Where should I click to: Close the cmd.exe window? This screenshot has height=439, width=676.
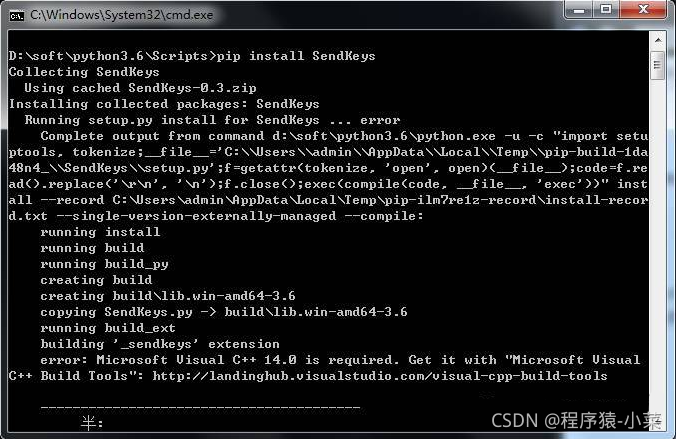[x=643, y=9]
